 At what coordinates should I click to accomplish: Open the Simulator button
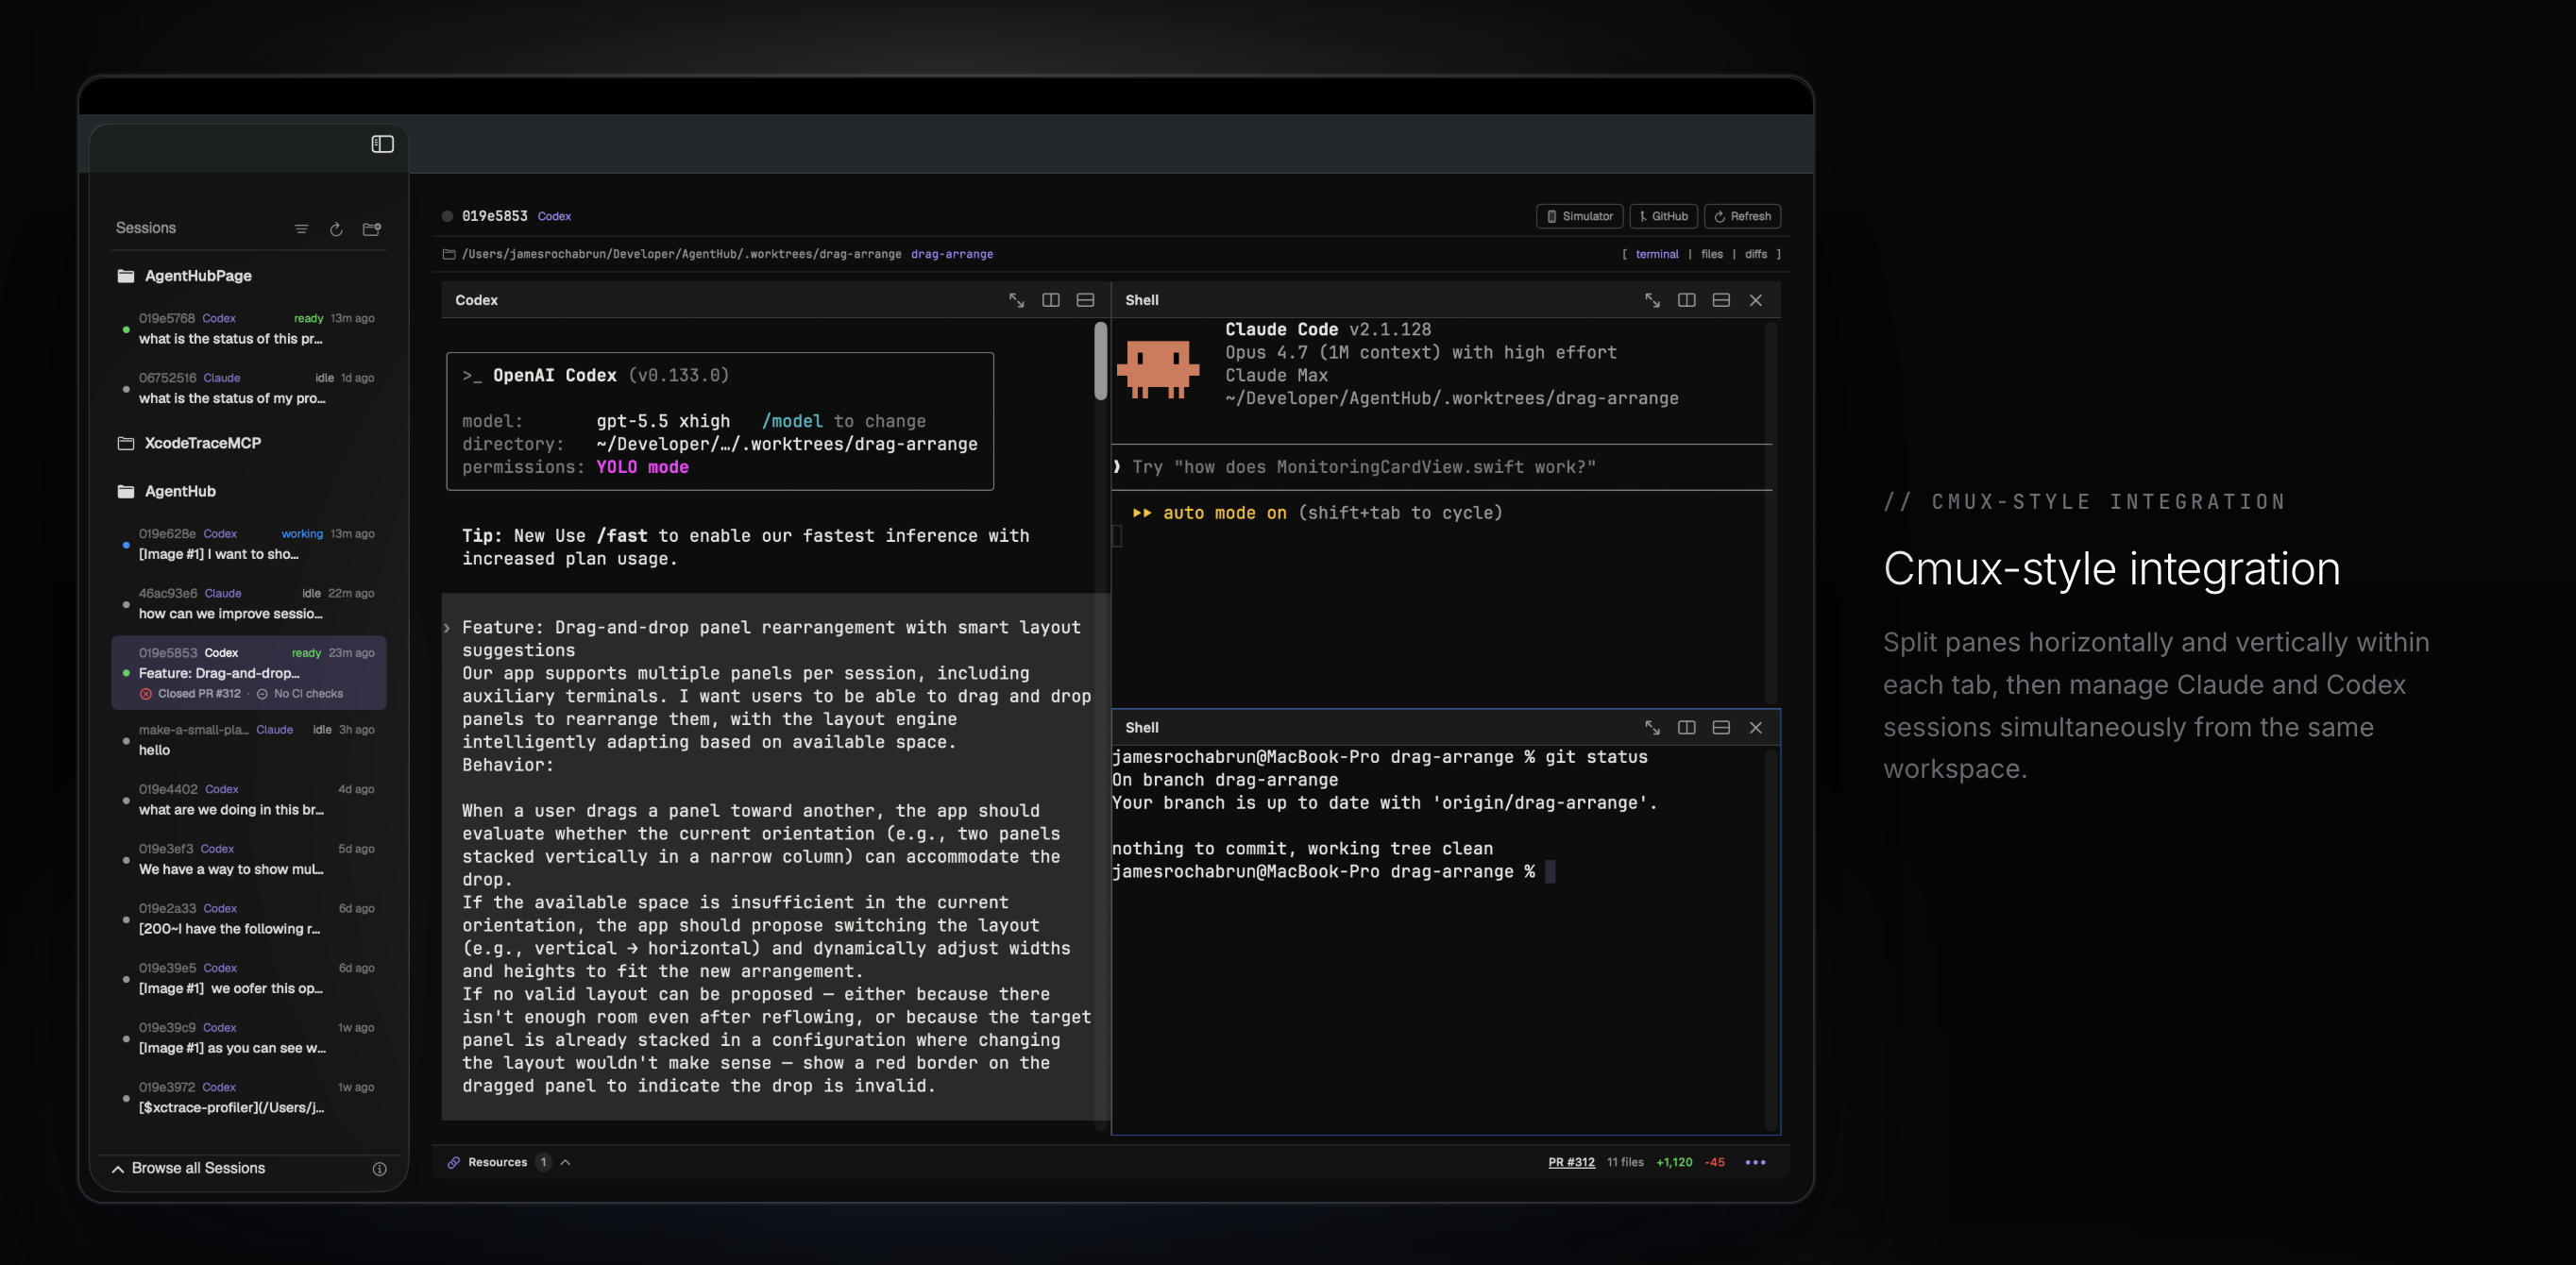[1579, 216]
